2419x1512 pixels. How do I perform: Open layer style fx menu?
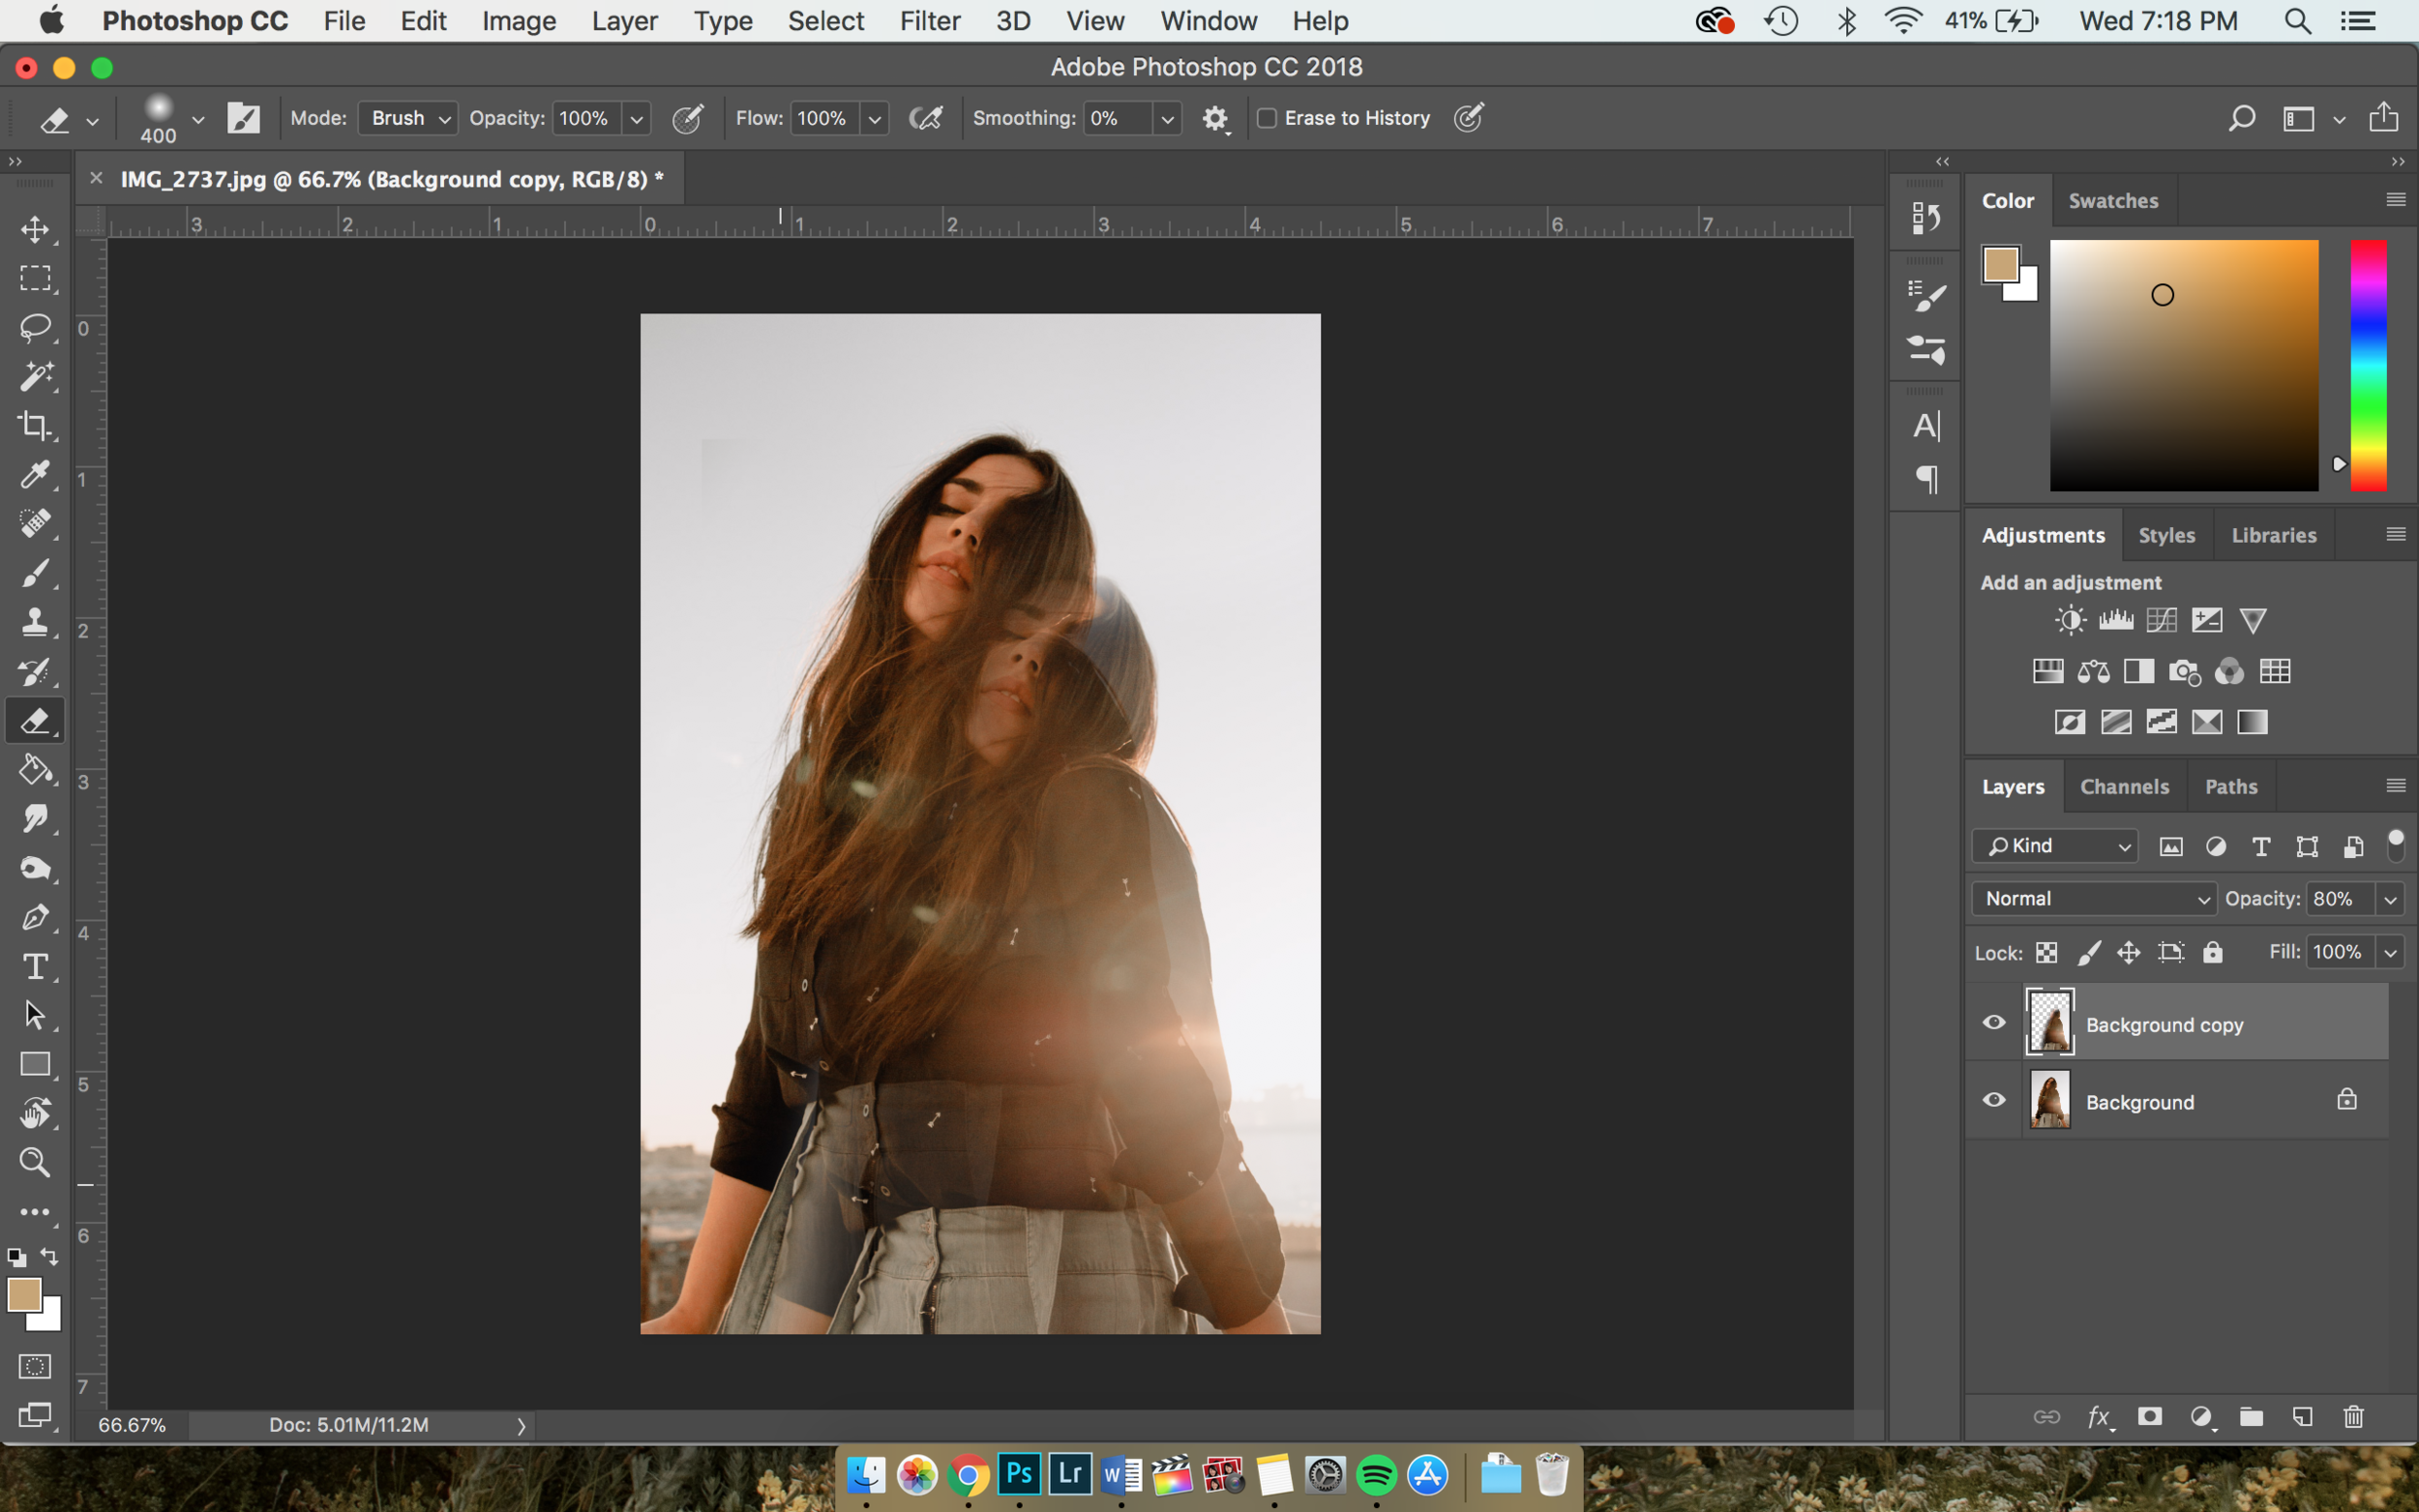point(2100,1417)
